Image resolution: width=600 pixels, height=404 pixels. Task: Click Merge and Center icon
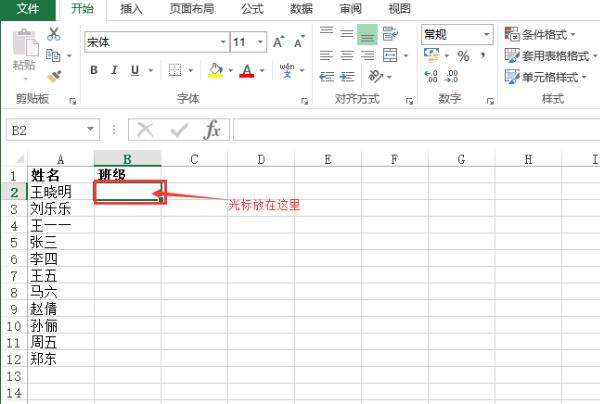point(390,55)
